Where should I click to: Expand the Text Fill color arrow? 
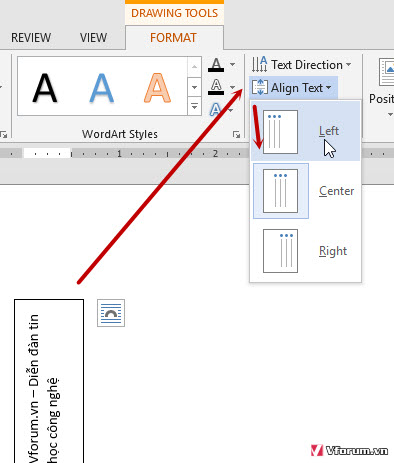[233, 64]
